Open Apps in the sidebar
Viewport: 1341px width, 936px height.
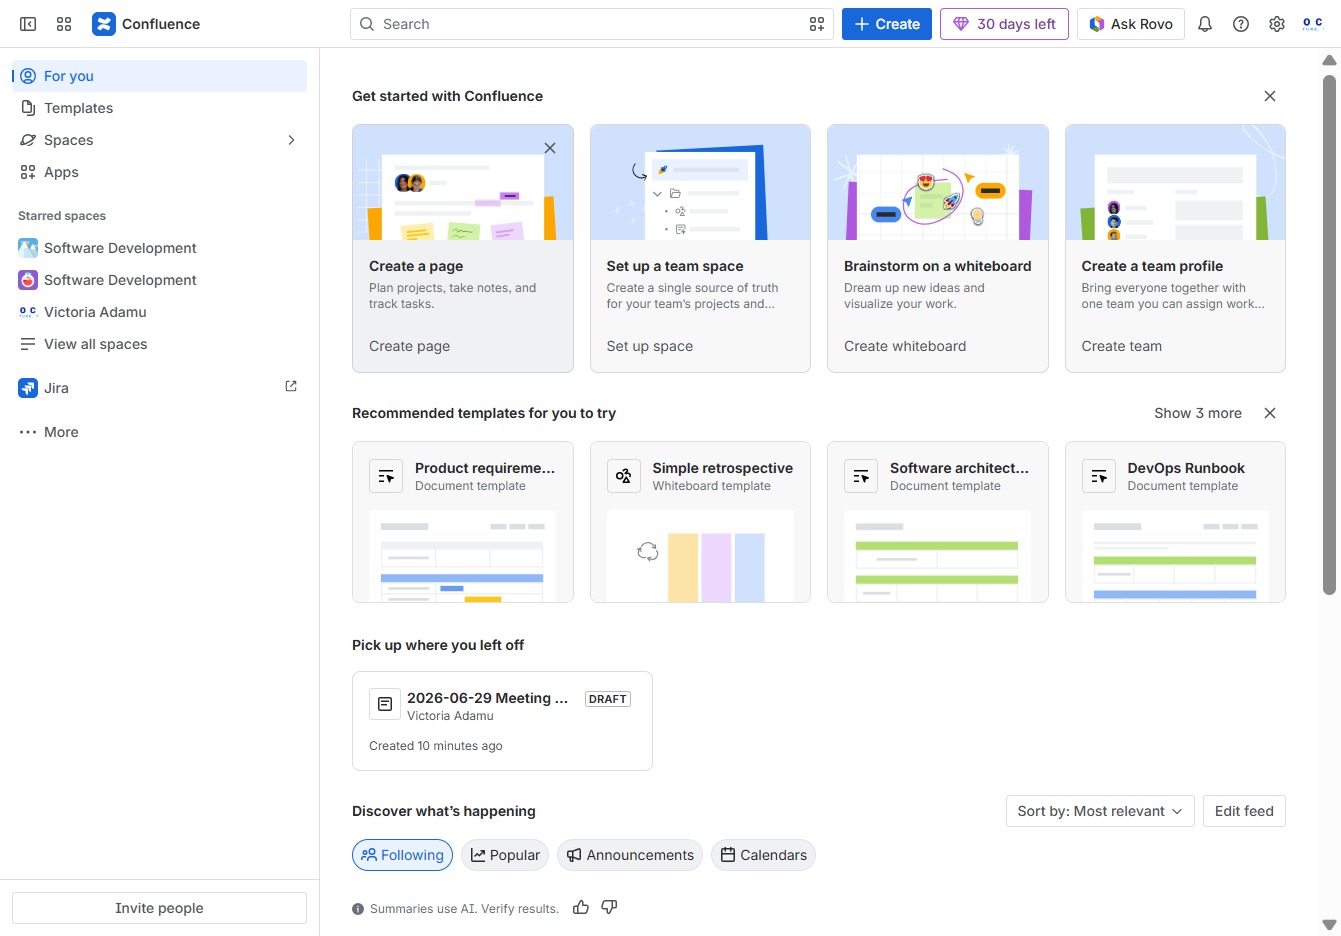pyautogui.click(x=159, y=172)
